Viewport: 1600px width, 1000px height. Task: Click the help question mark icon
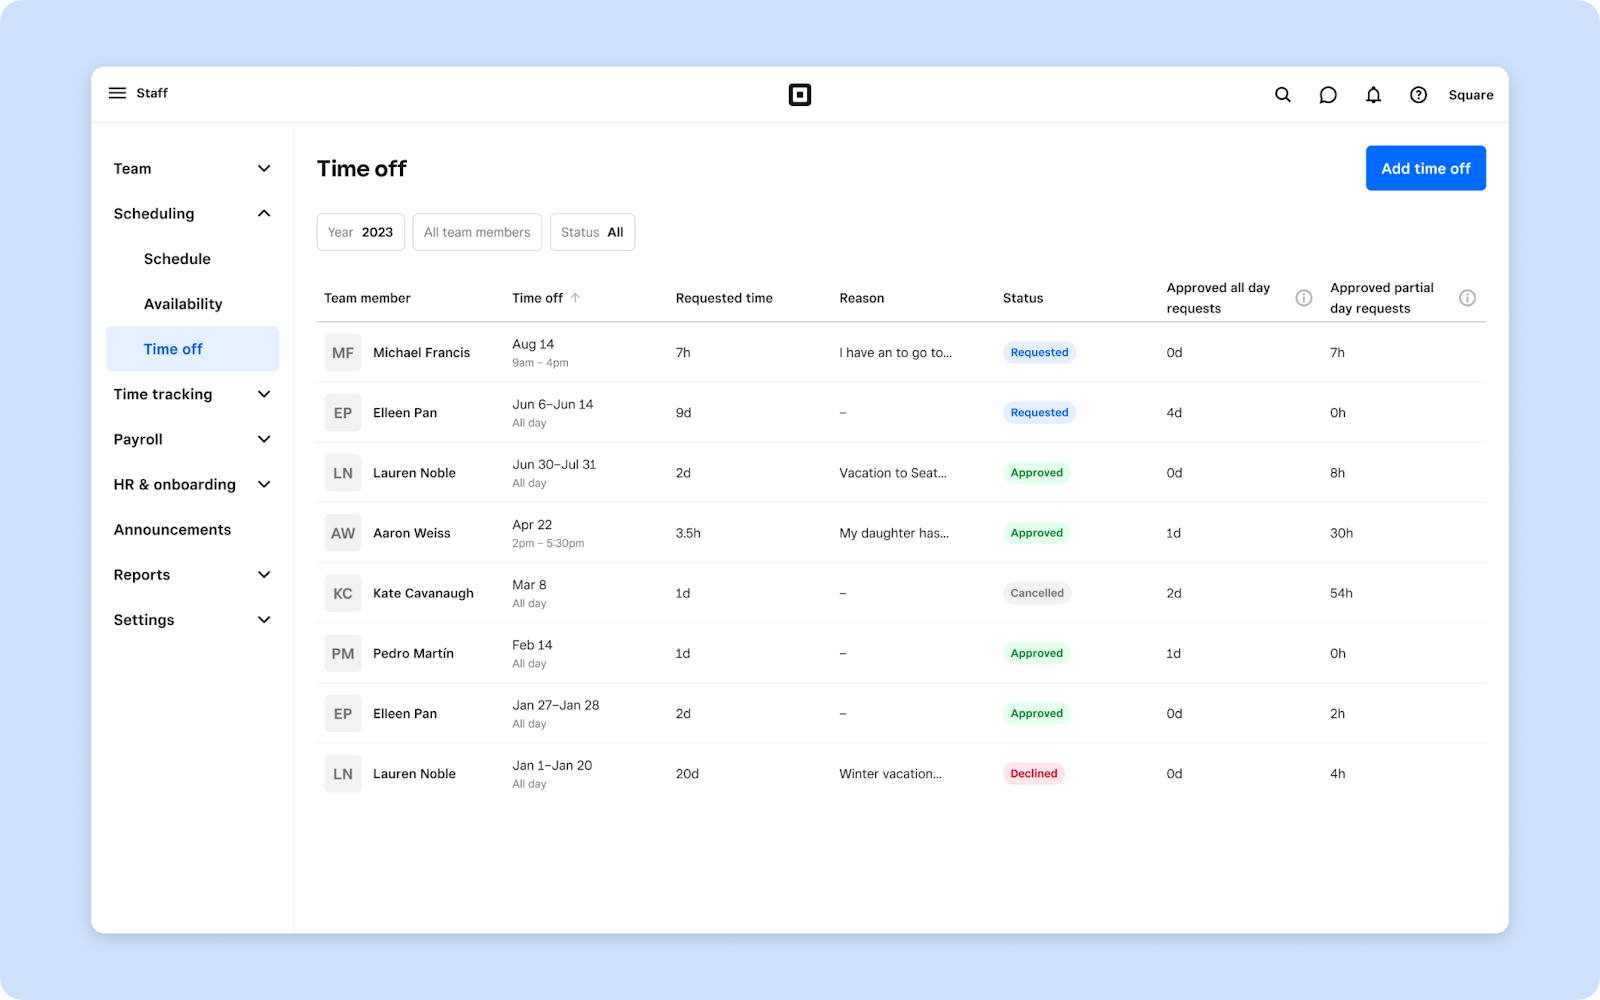(1418, 94)
